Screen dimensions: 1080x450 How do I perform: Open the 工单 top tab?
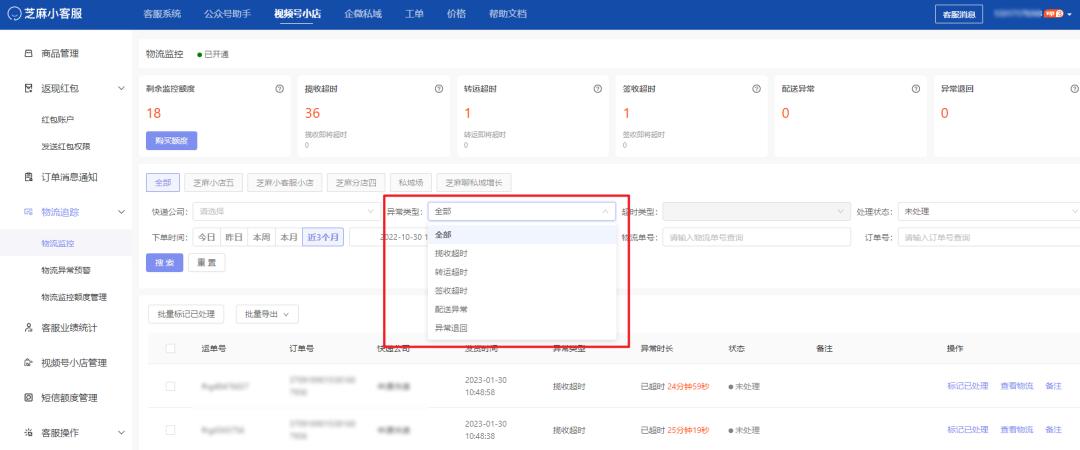coord(415,14)
